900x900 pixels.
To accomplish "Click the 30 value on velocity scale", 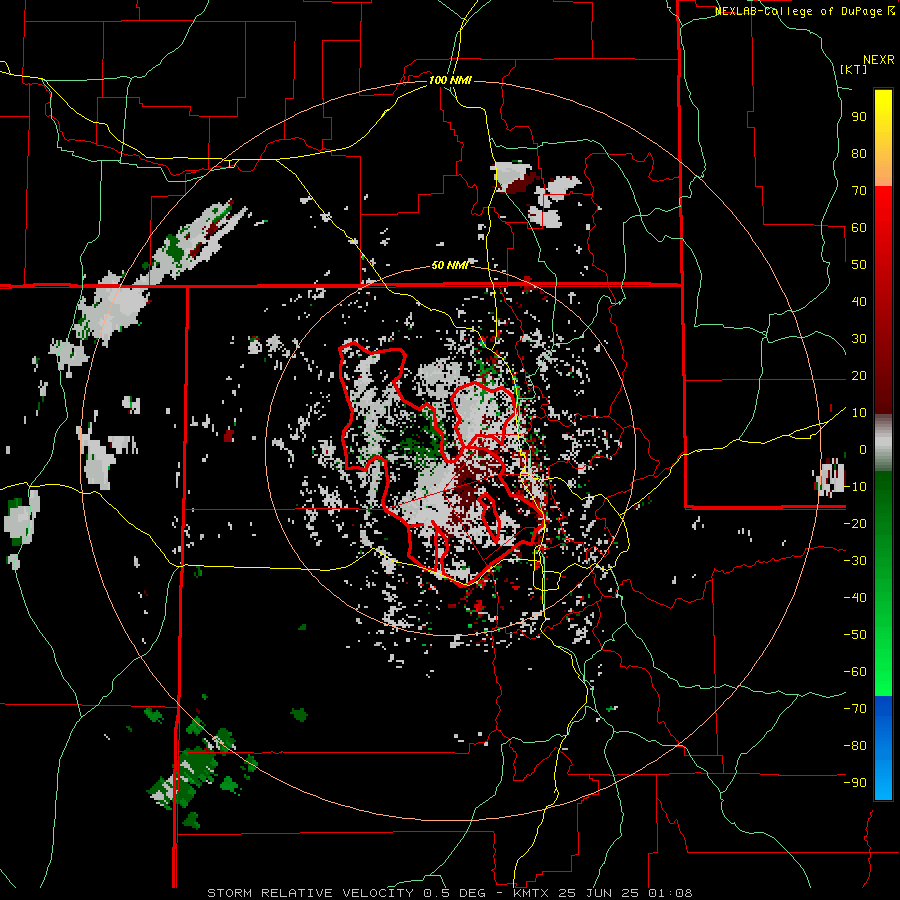I will pos(859,339).
